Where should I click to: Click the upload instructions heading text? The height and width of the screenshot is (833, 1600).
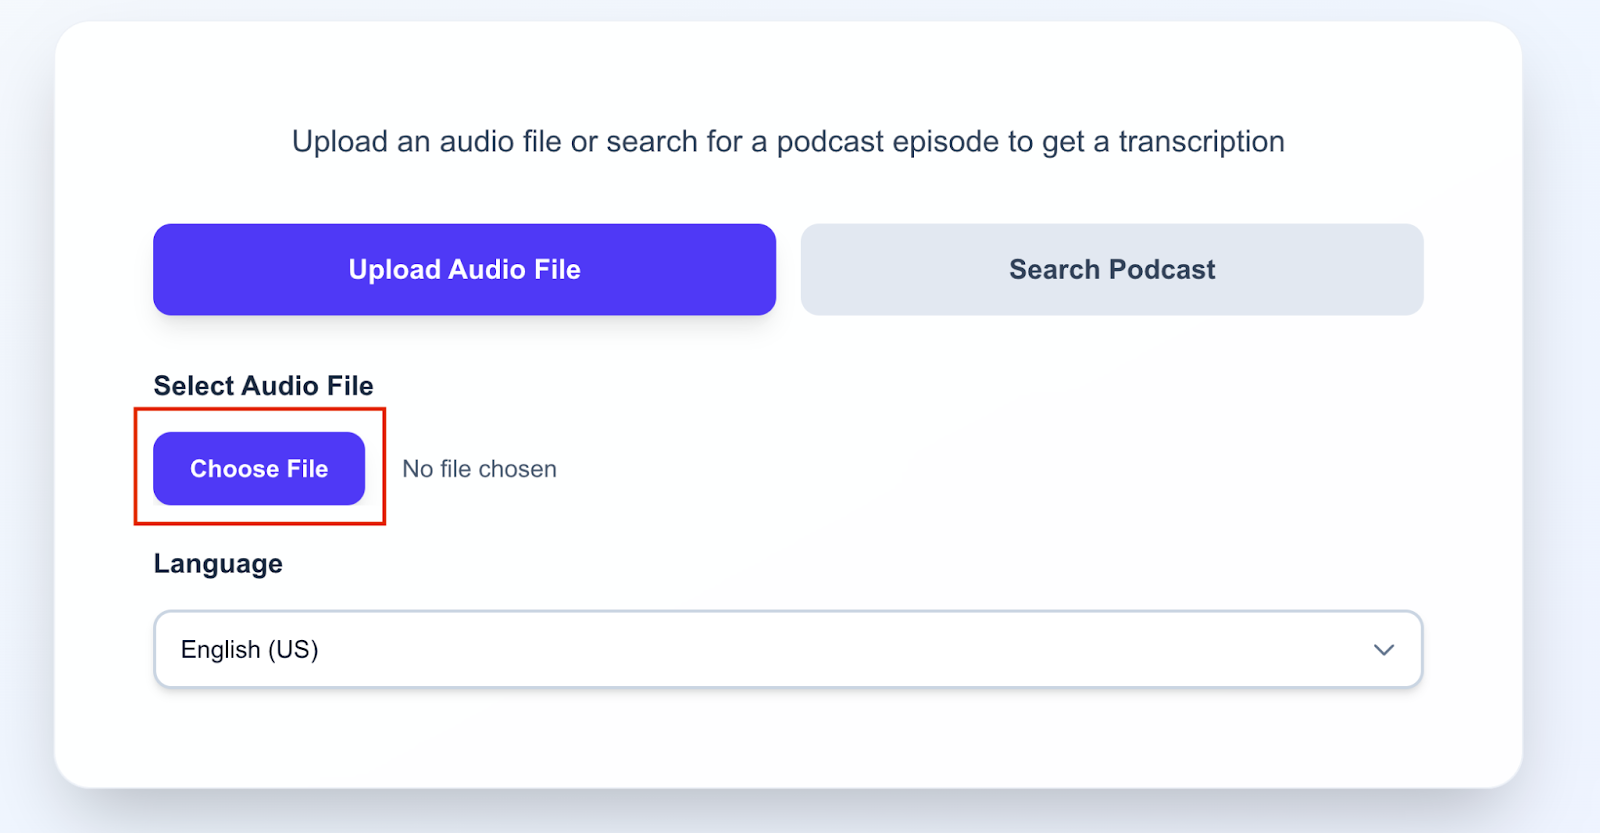coord(788,142)
